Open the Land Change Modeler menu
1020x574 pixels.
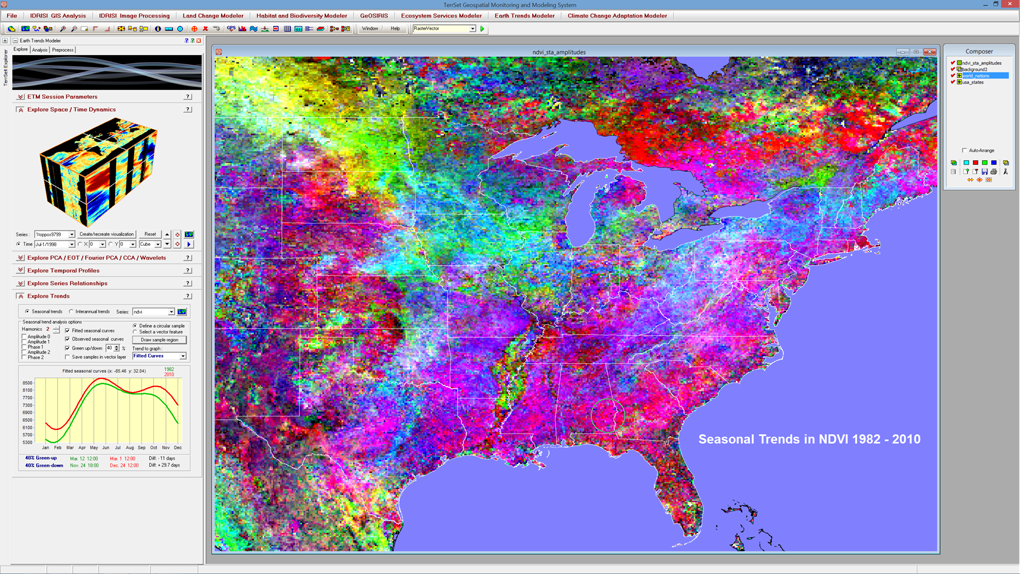pyautogui.click(x=213, y=16)
